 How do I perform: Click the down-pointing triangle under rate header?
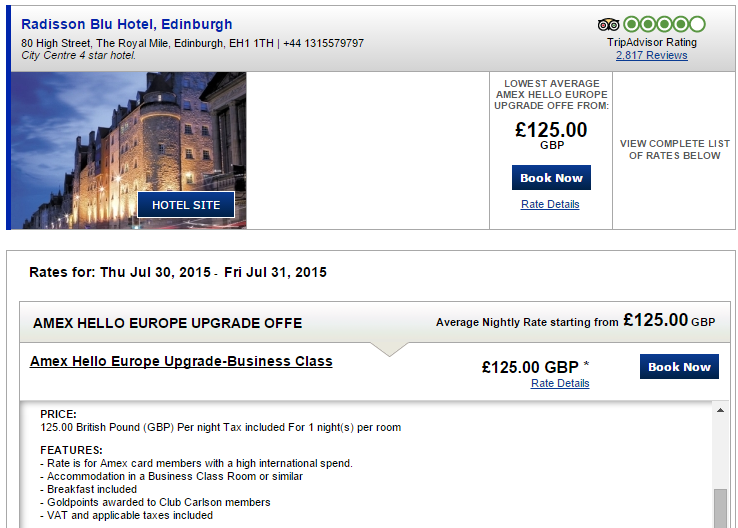pyautogui.click(x=389, y=349)
